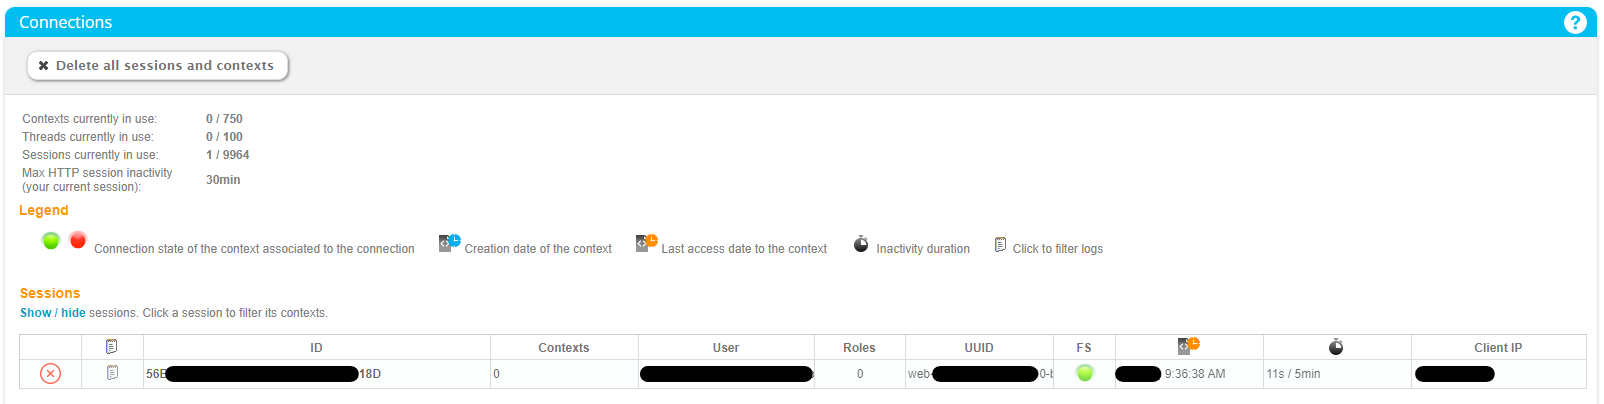Click the last access date column header icon
This screenshot has height=404, width=1604.
[1188, 346]
